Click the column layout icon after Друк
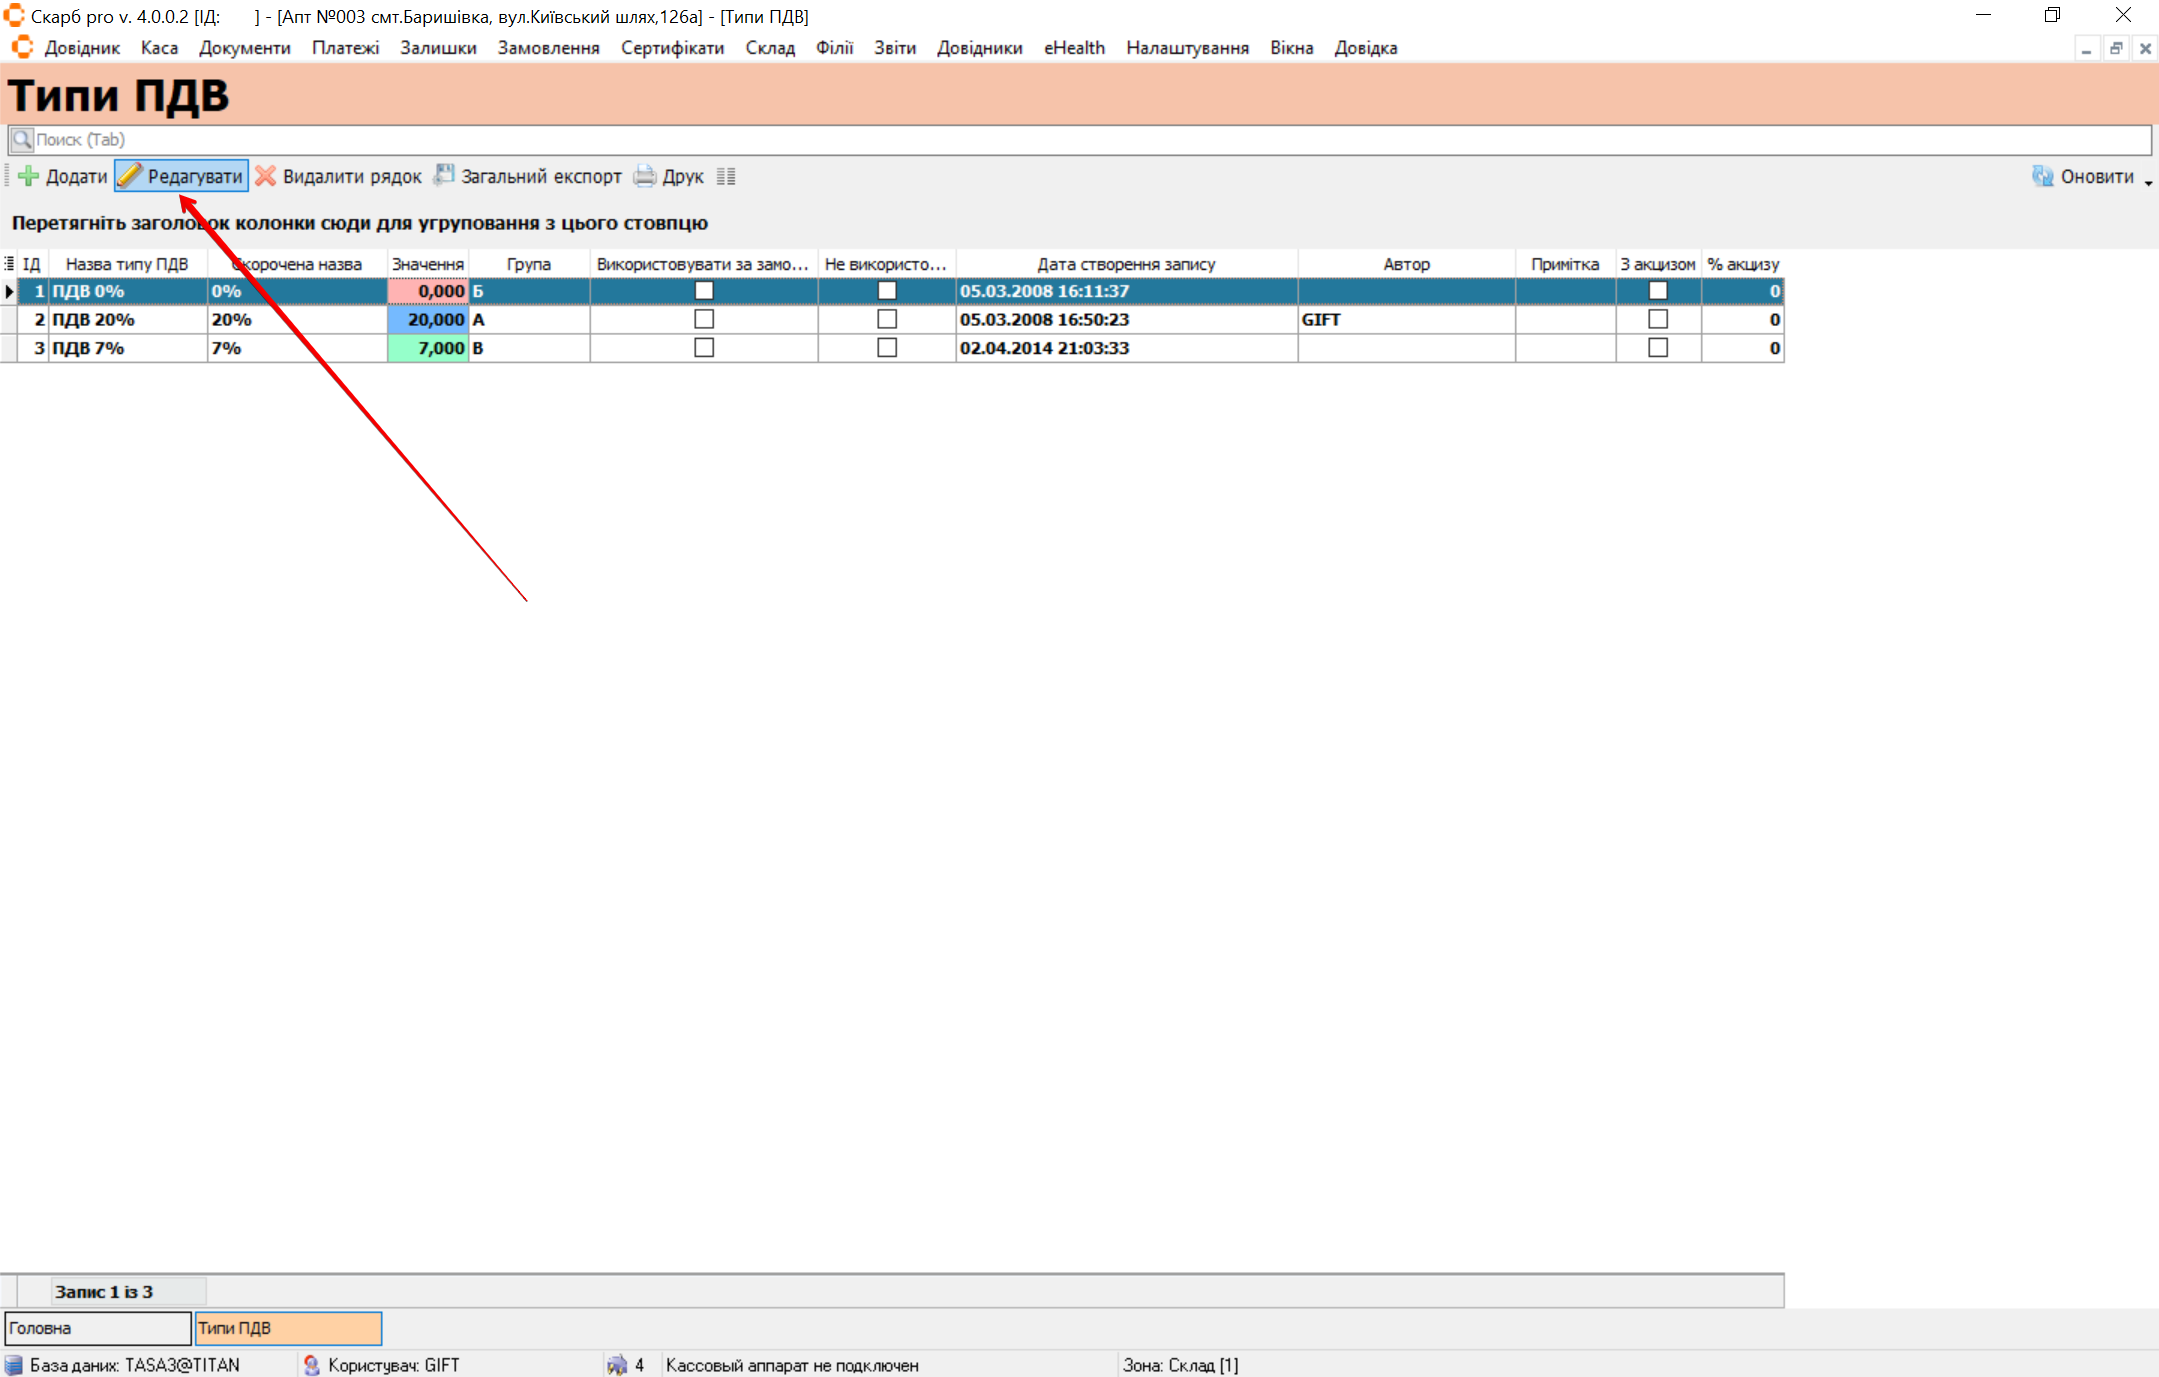Image resolution: width=2159 pixels, height=1377 pixels. (726, 176)
